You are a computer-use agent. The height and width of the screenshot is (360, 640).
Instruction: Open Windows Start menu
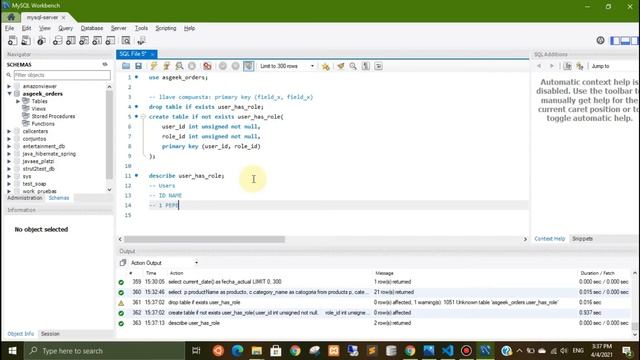click(12, 351)
